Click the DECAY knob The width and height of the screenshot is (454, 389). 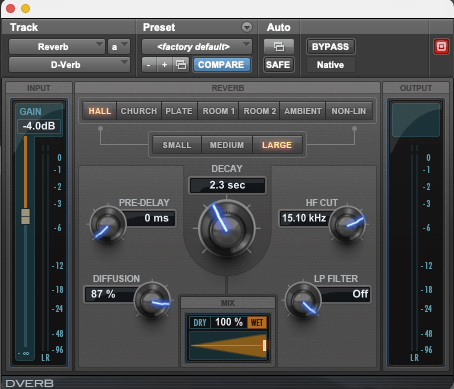(227, 228)
